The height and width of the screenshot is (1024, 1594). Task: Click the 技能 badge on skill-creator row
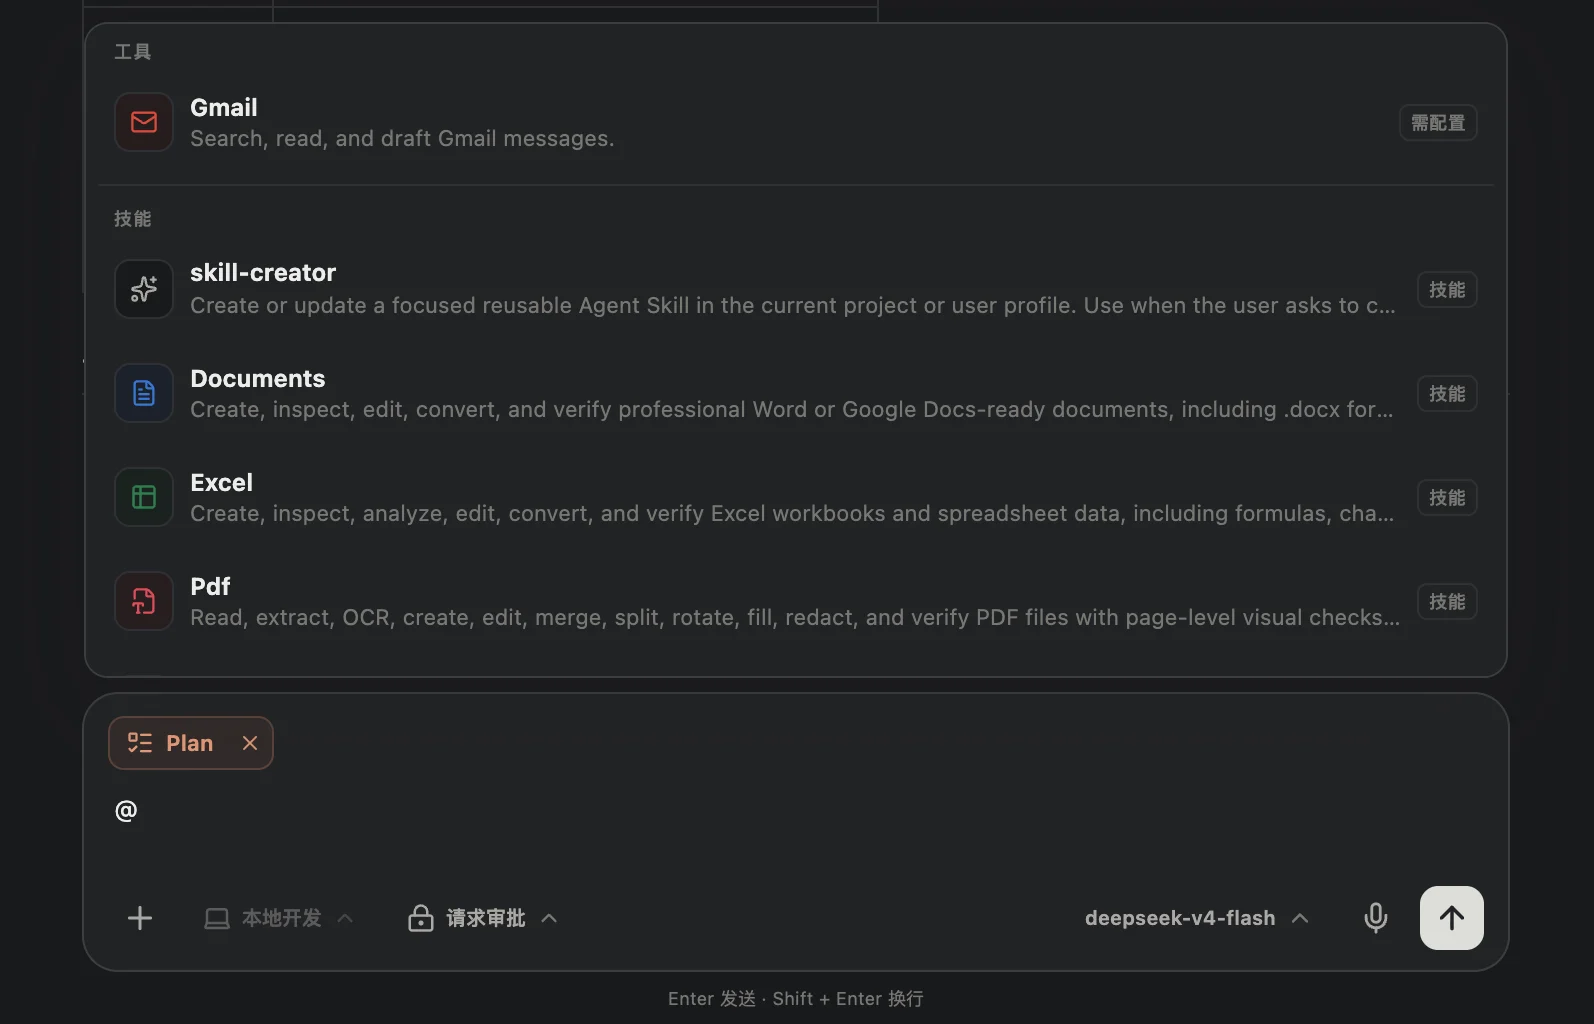pos(1447,290)
